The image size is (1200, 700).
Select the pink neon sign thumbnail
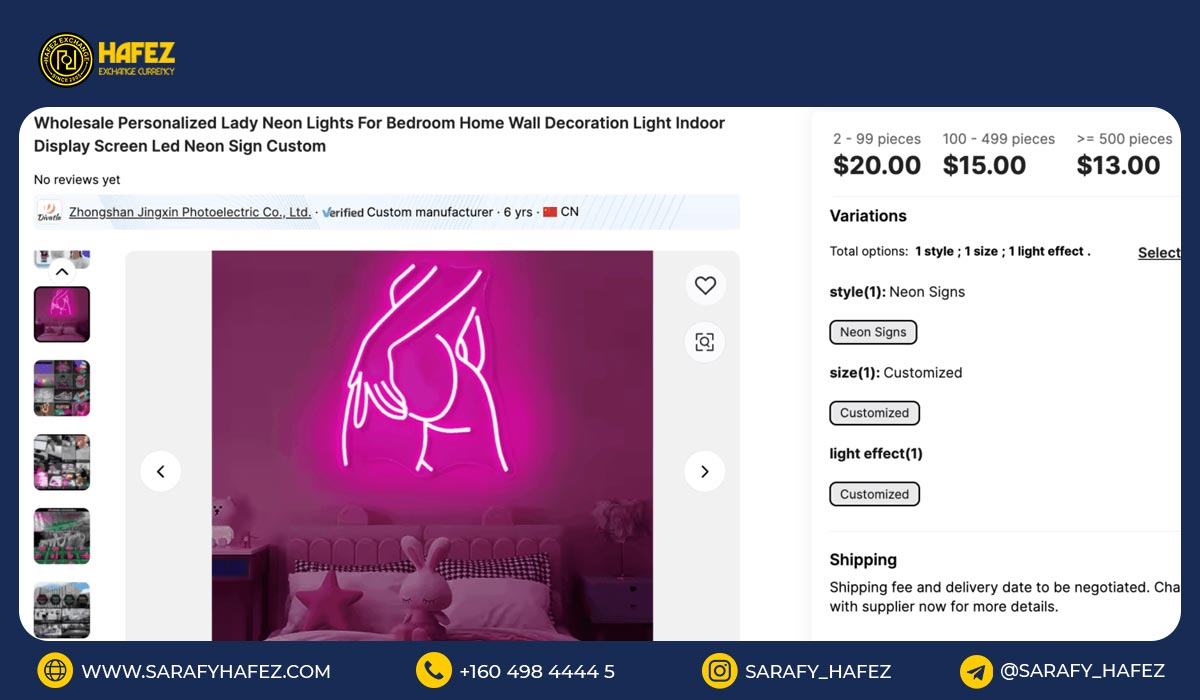[x=62, y=315]
